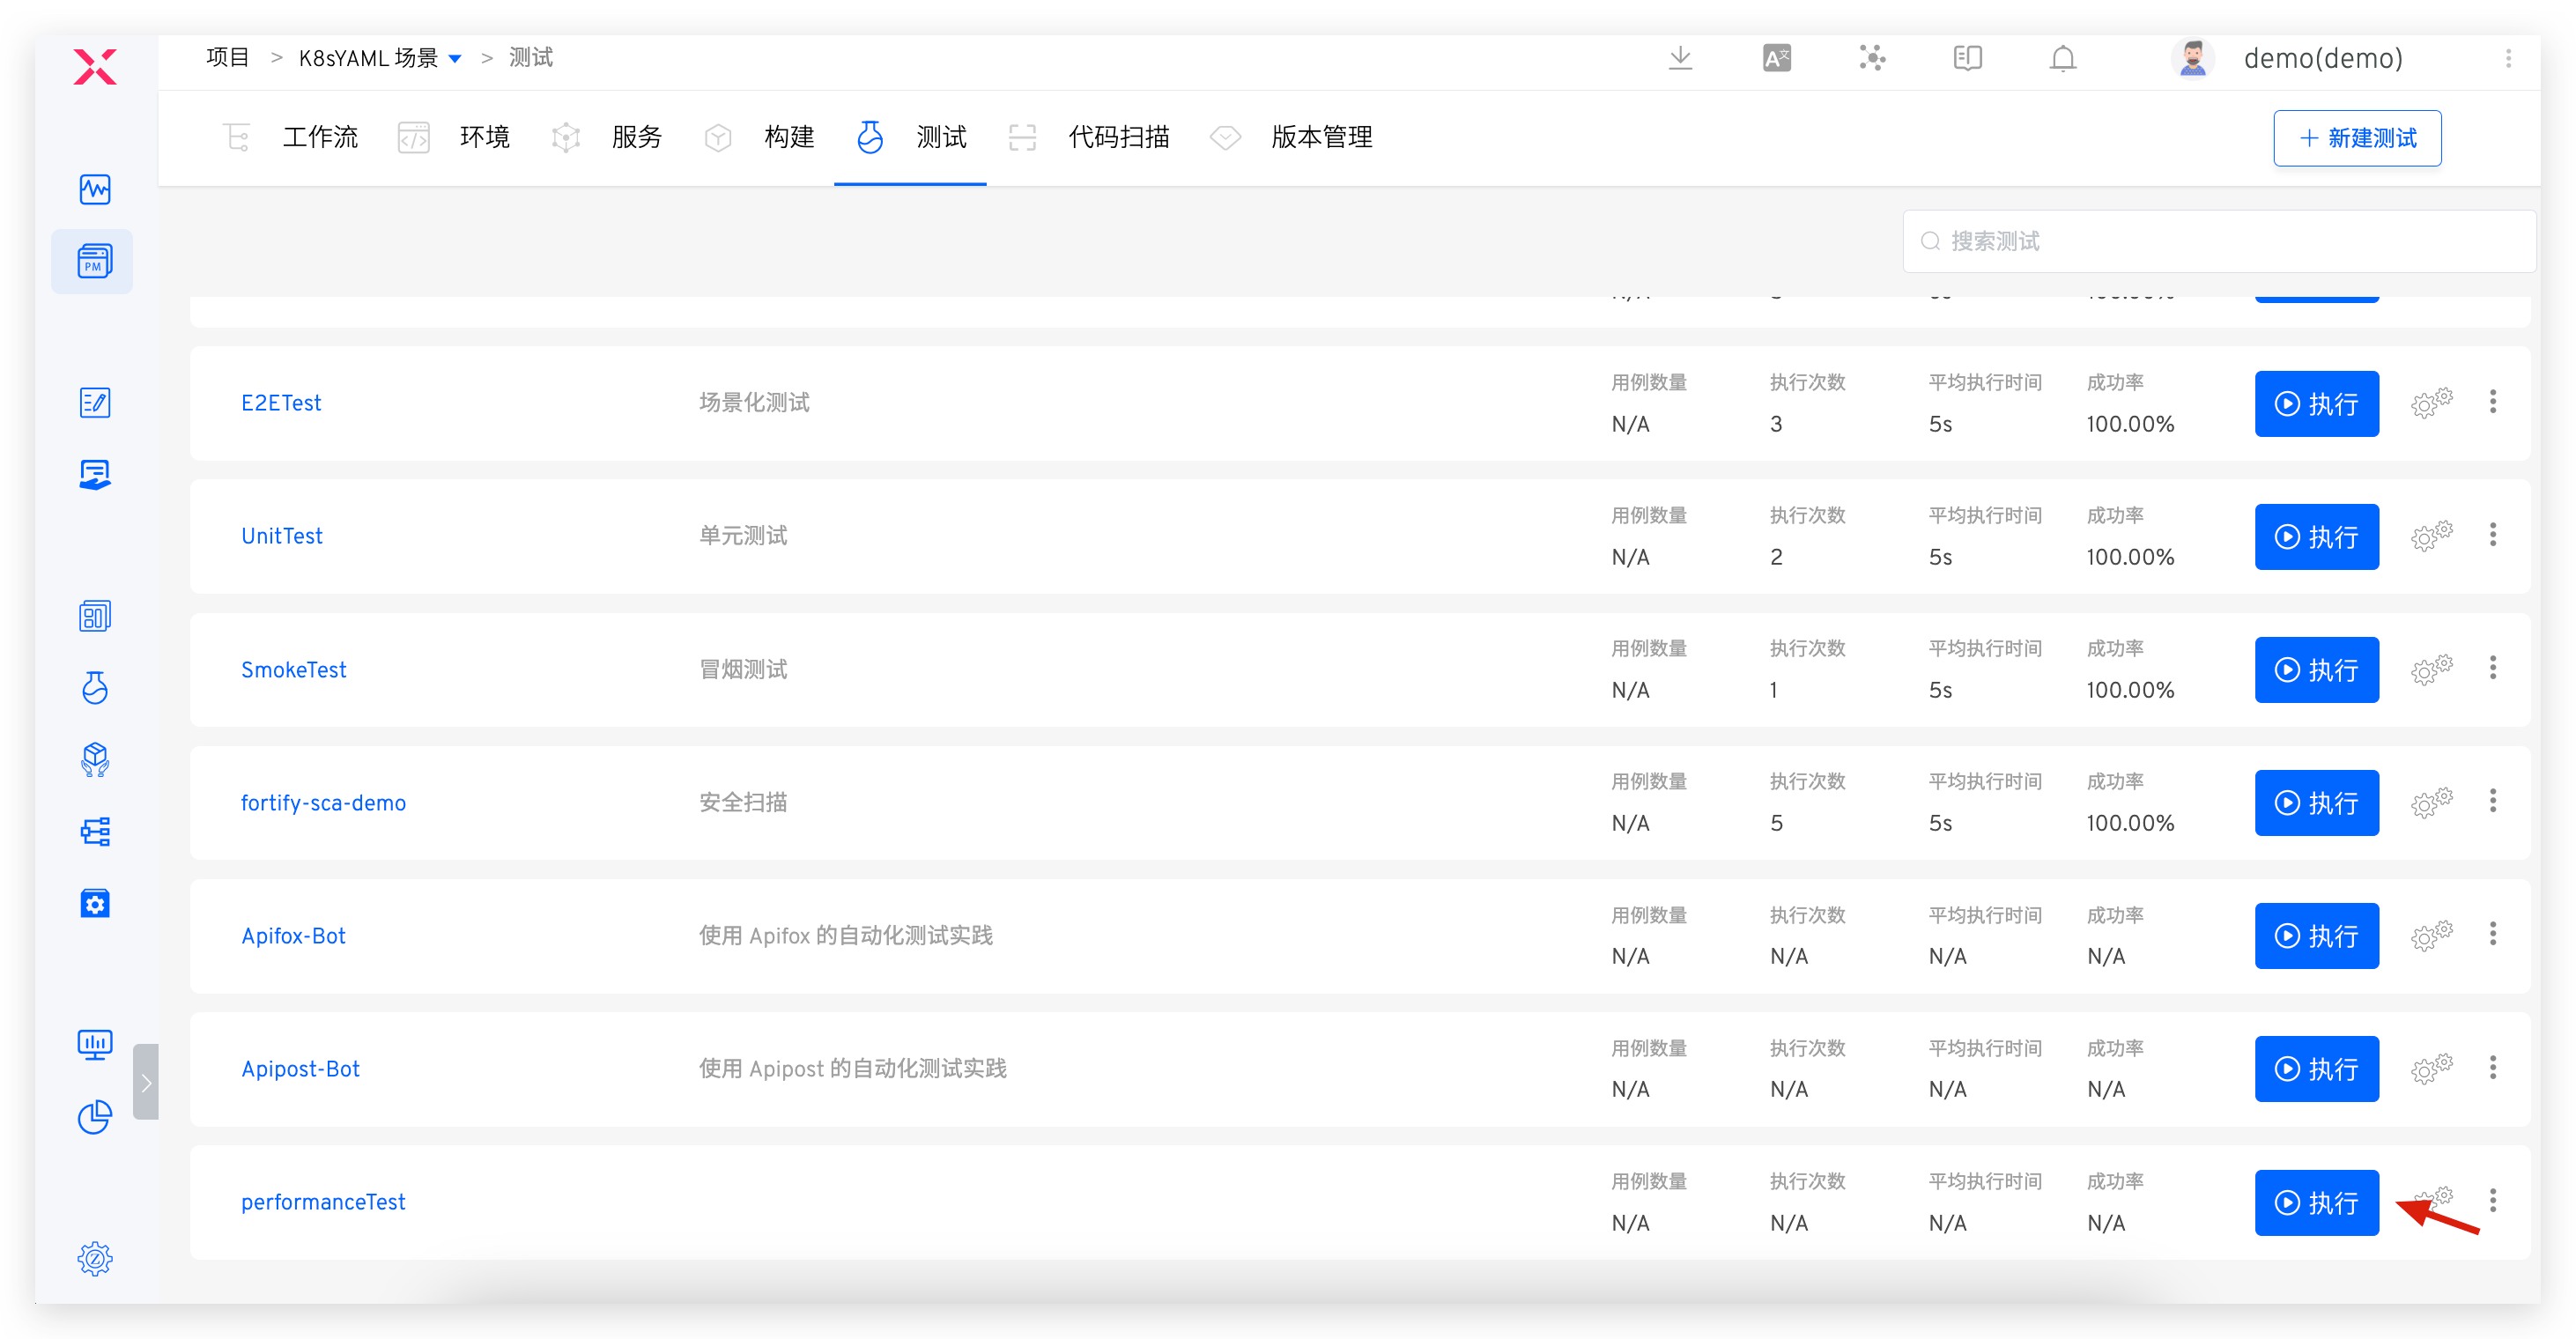Image resolution: width=2576 pixels, height=1339 pixels.
Task: Switch language via the translation icon
Action: 1777,58
